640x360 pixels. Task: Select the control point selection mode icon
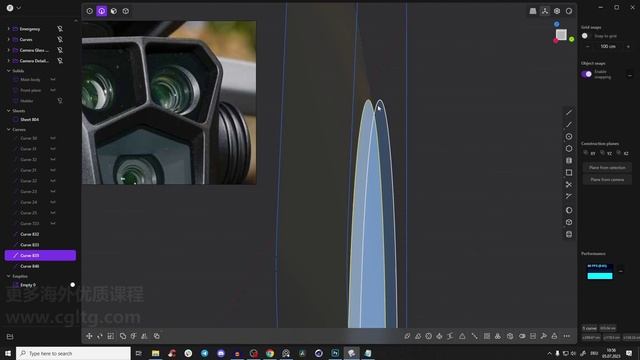tap(89, 11)
